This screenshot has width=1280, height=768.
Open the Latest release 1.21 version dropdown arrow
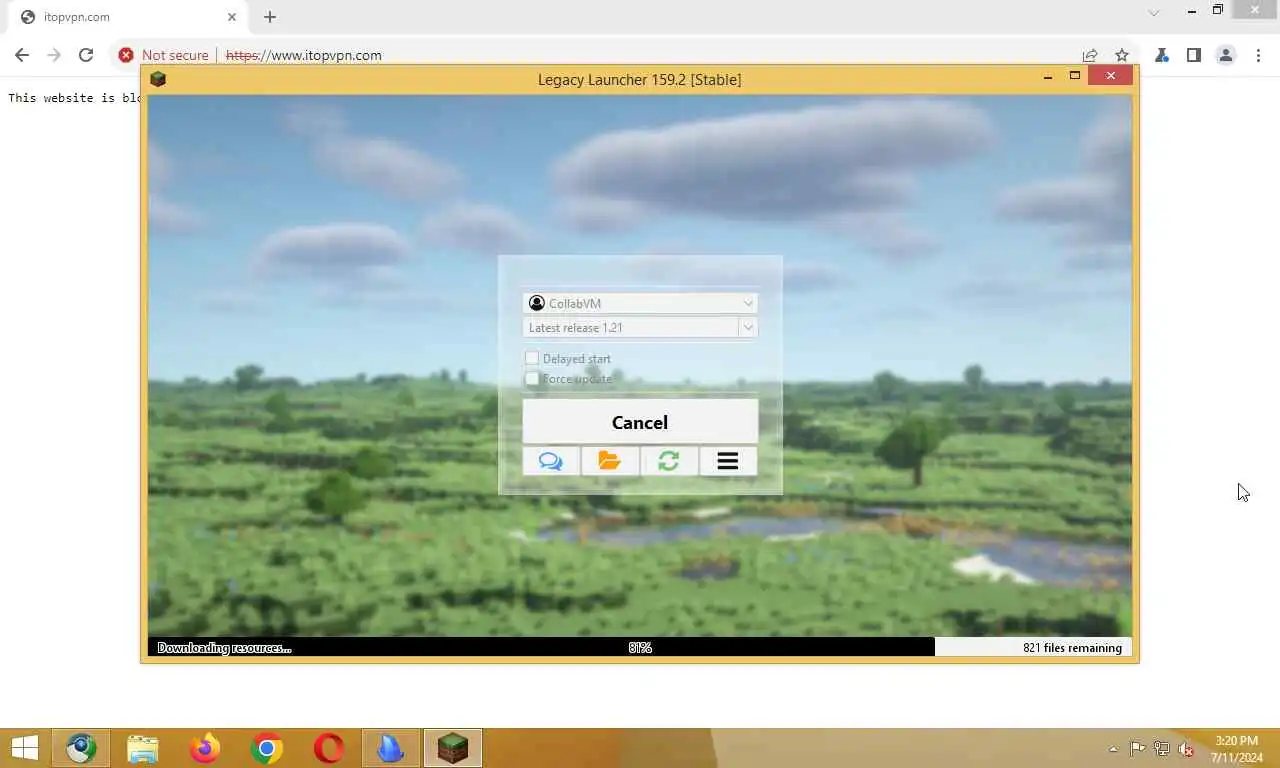tap(748, 327)
